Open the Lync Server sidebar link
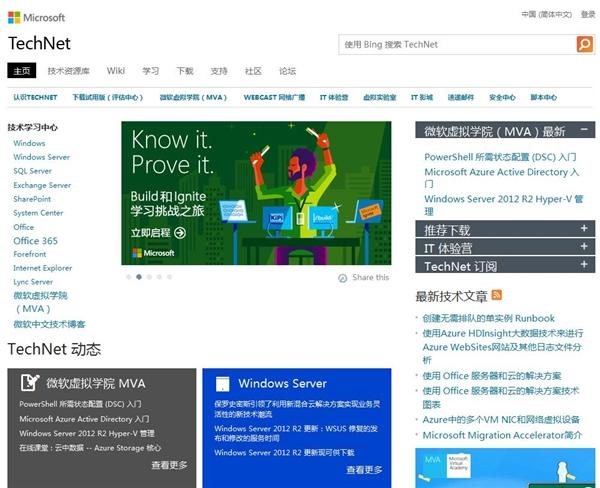Viewport: 600px width, 488px height. (x=33, y=282)
